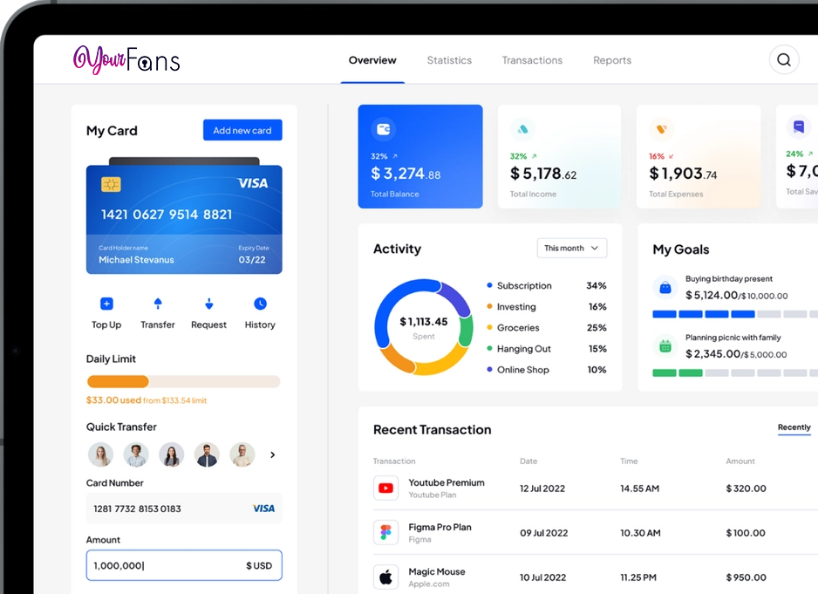This screenshot has height=594, width=818.
Task: Go to the Transactions tab
Action: [532, 60]
